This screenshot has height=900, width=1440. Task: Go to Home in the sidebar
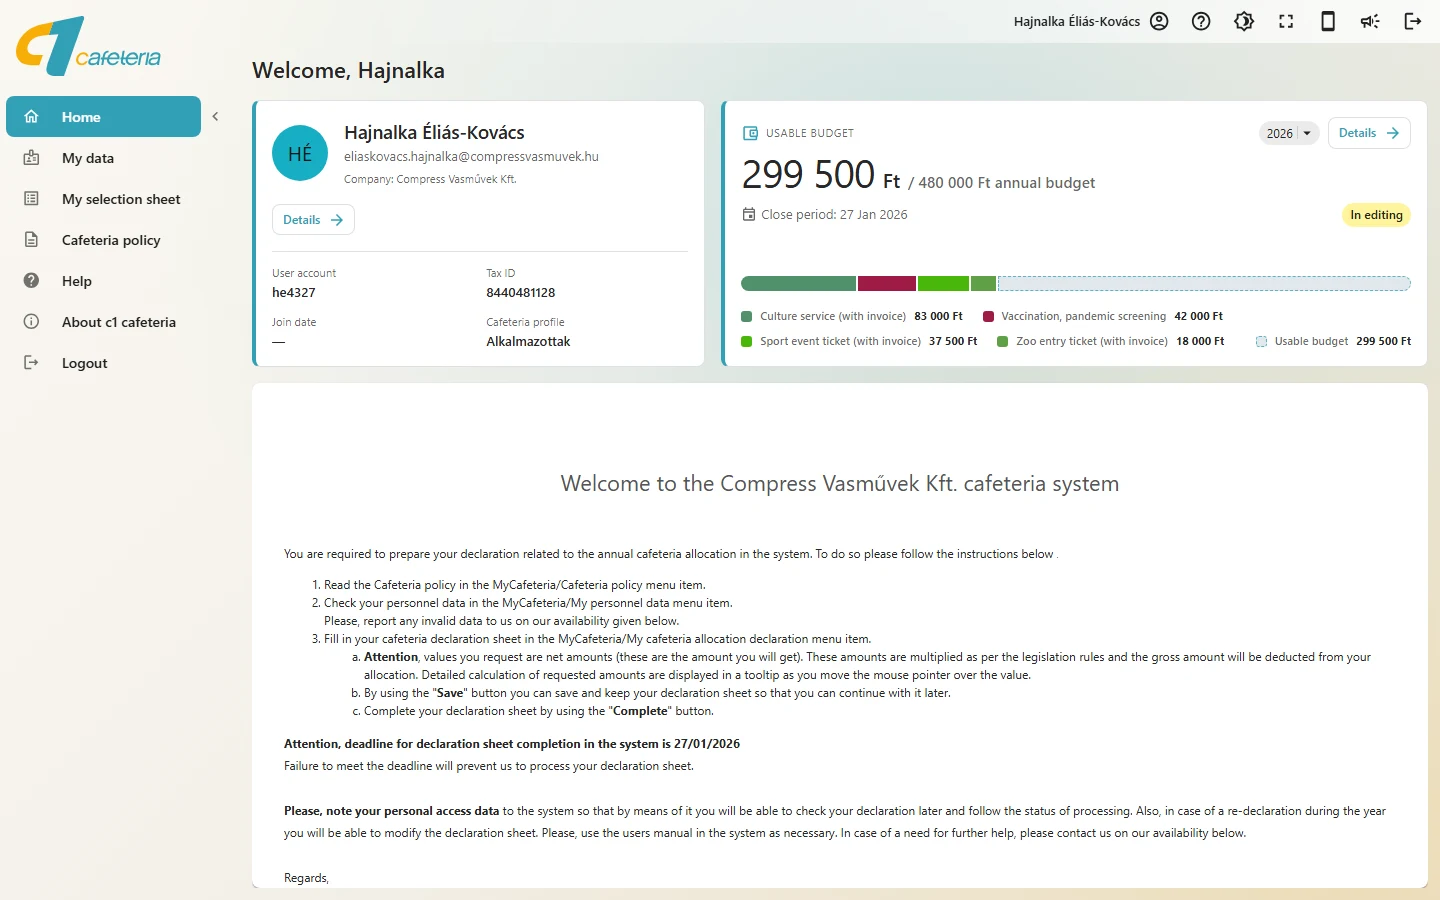click(x=104, y=117)
